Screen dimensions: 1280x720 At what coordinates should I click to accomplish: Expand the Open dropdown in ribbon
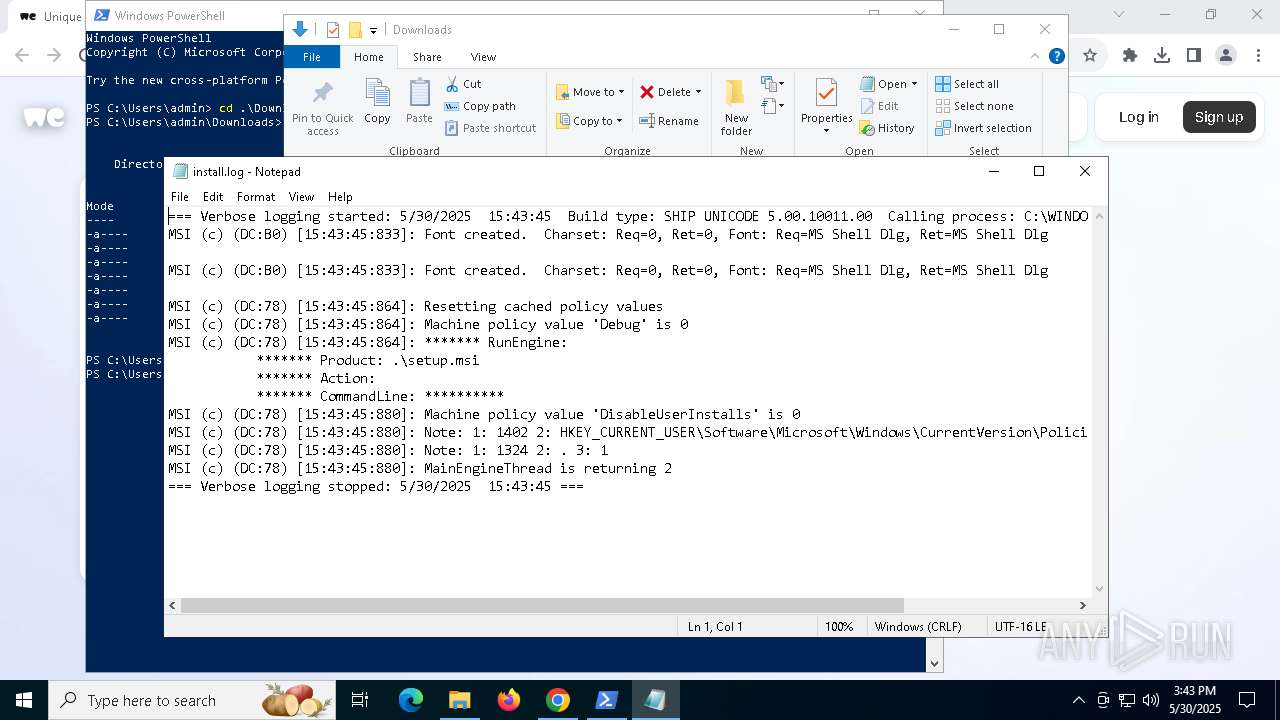[914, 84]
